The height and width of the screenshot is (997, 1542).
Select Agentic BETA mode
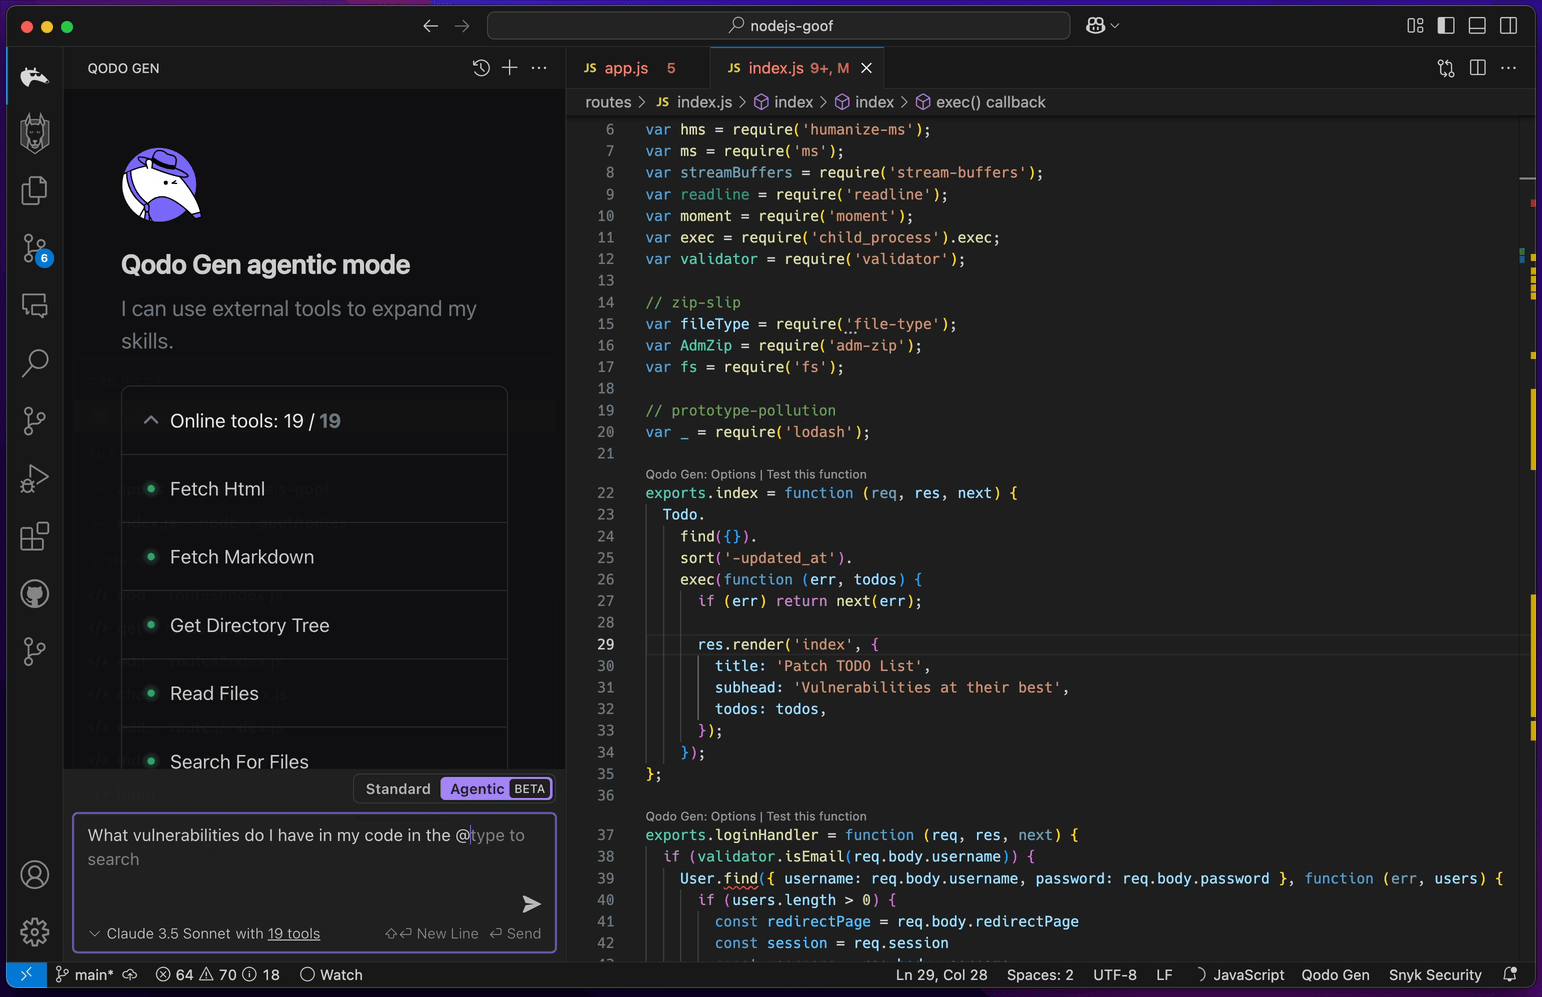click(497, 789)
